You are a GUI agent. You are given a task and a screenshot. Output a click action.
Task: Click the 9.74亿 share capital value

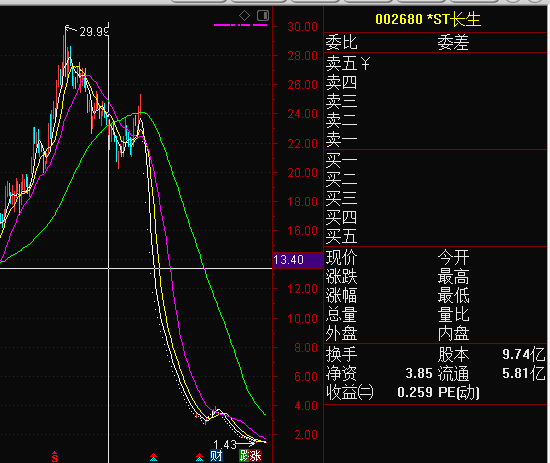point(524,355)
